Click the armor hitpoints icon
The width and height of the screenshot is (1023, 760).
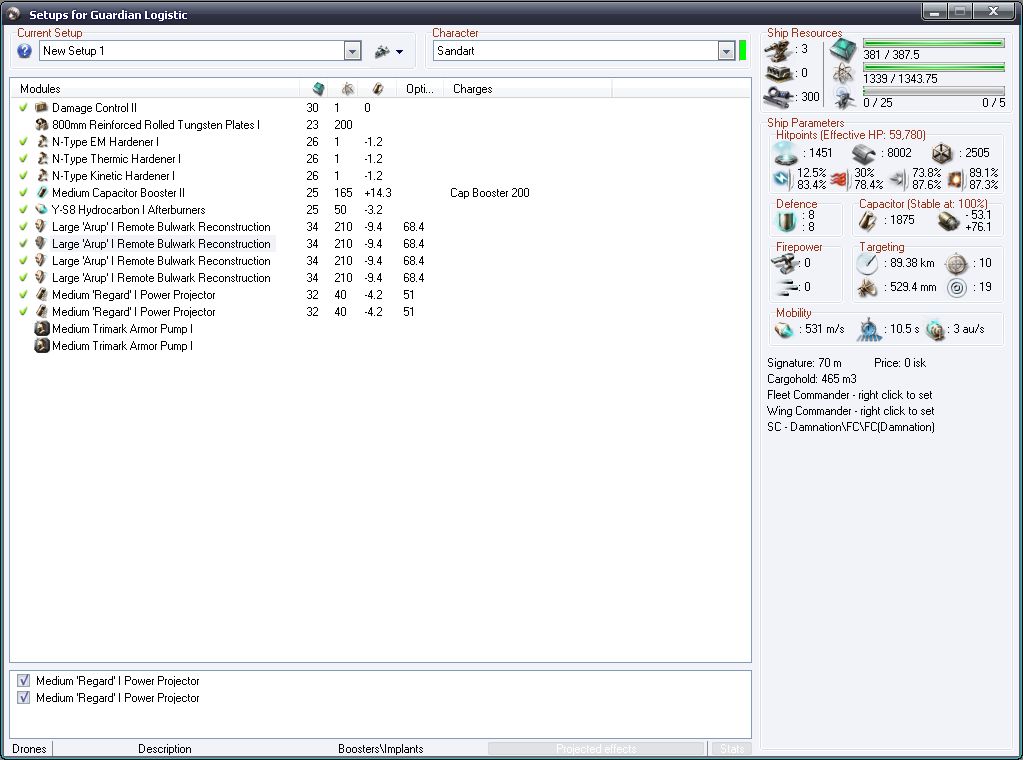(x=864, y=153)
